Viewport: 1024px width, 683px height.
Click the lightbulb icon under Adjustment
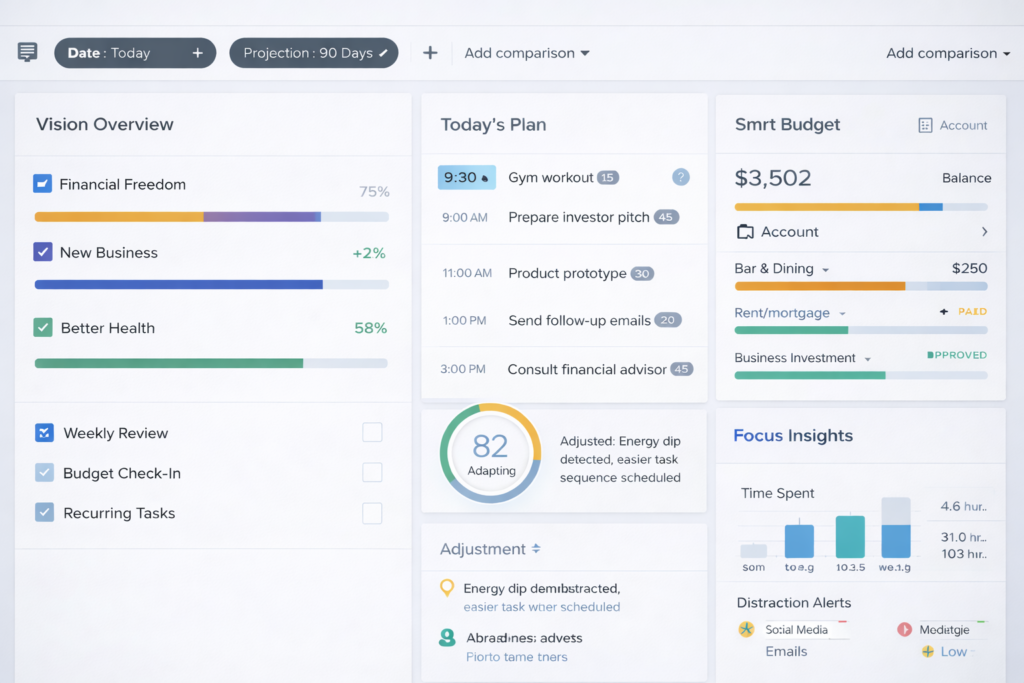click(x=447, y=588)
